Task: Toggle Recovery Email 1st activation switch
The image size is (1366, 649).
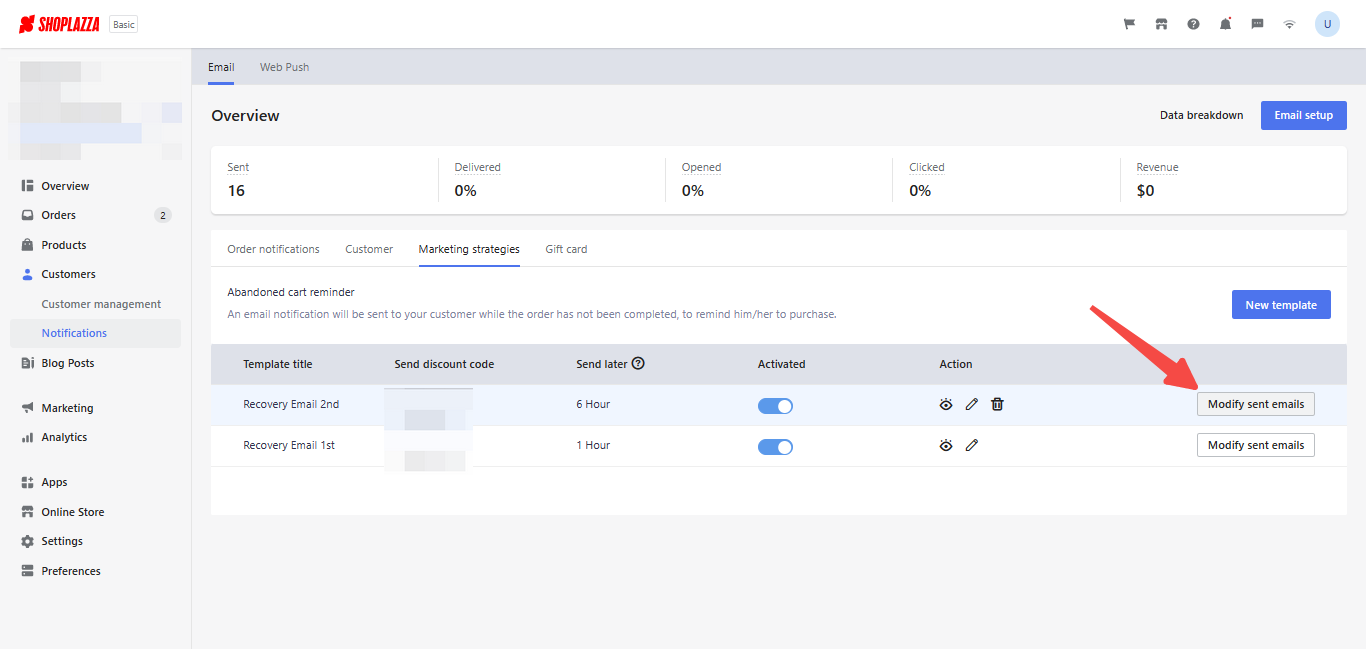Action: [x=775, y=446]
